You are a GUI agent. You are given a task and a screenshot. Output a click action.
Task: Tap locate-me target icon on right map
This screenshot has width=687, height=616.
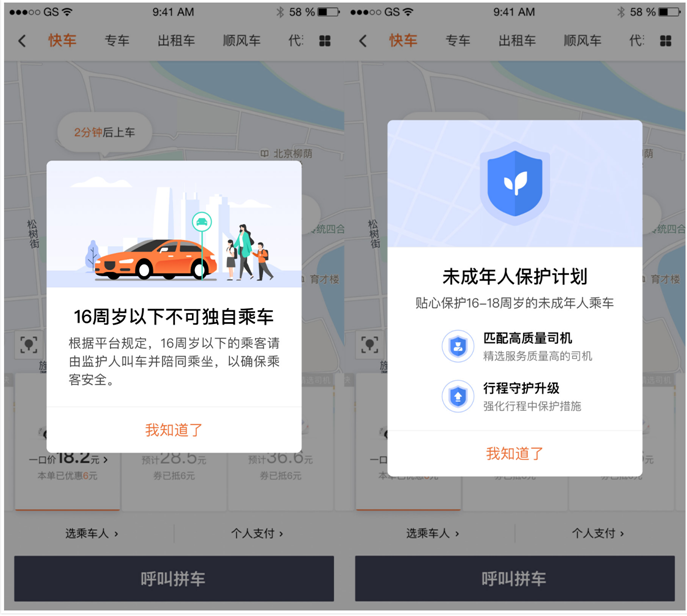coord(370,345)
